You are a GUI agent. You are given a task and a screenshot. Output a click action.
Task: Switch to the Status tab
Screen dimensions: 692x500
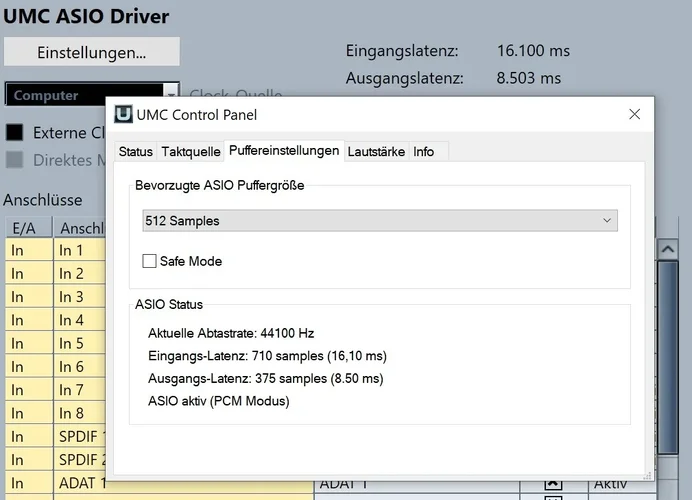[x=135, y=151]
